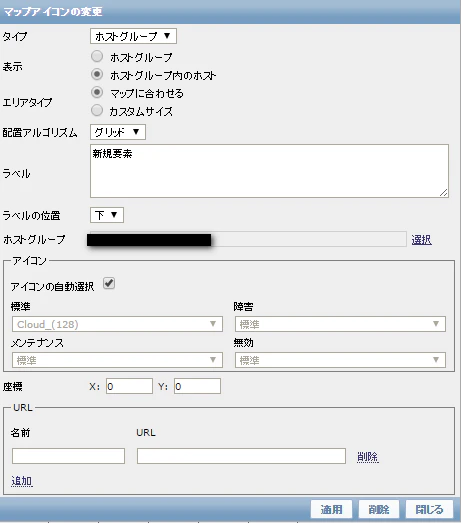
Task: Click the 適用 button
Action: coord(331,509)
